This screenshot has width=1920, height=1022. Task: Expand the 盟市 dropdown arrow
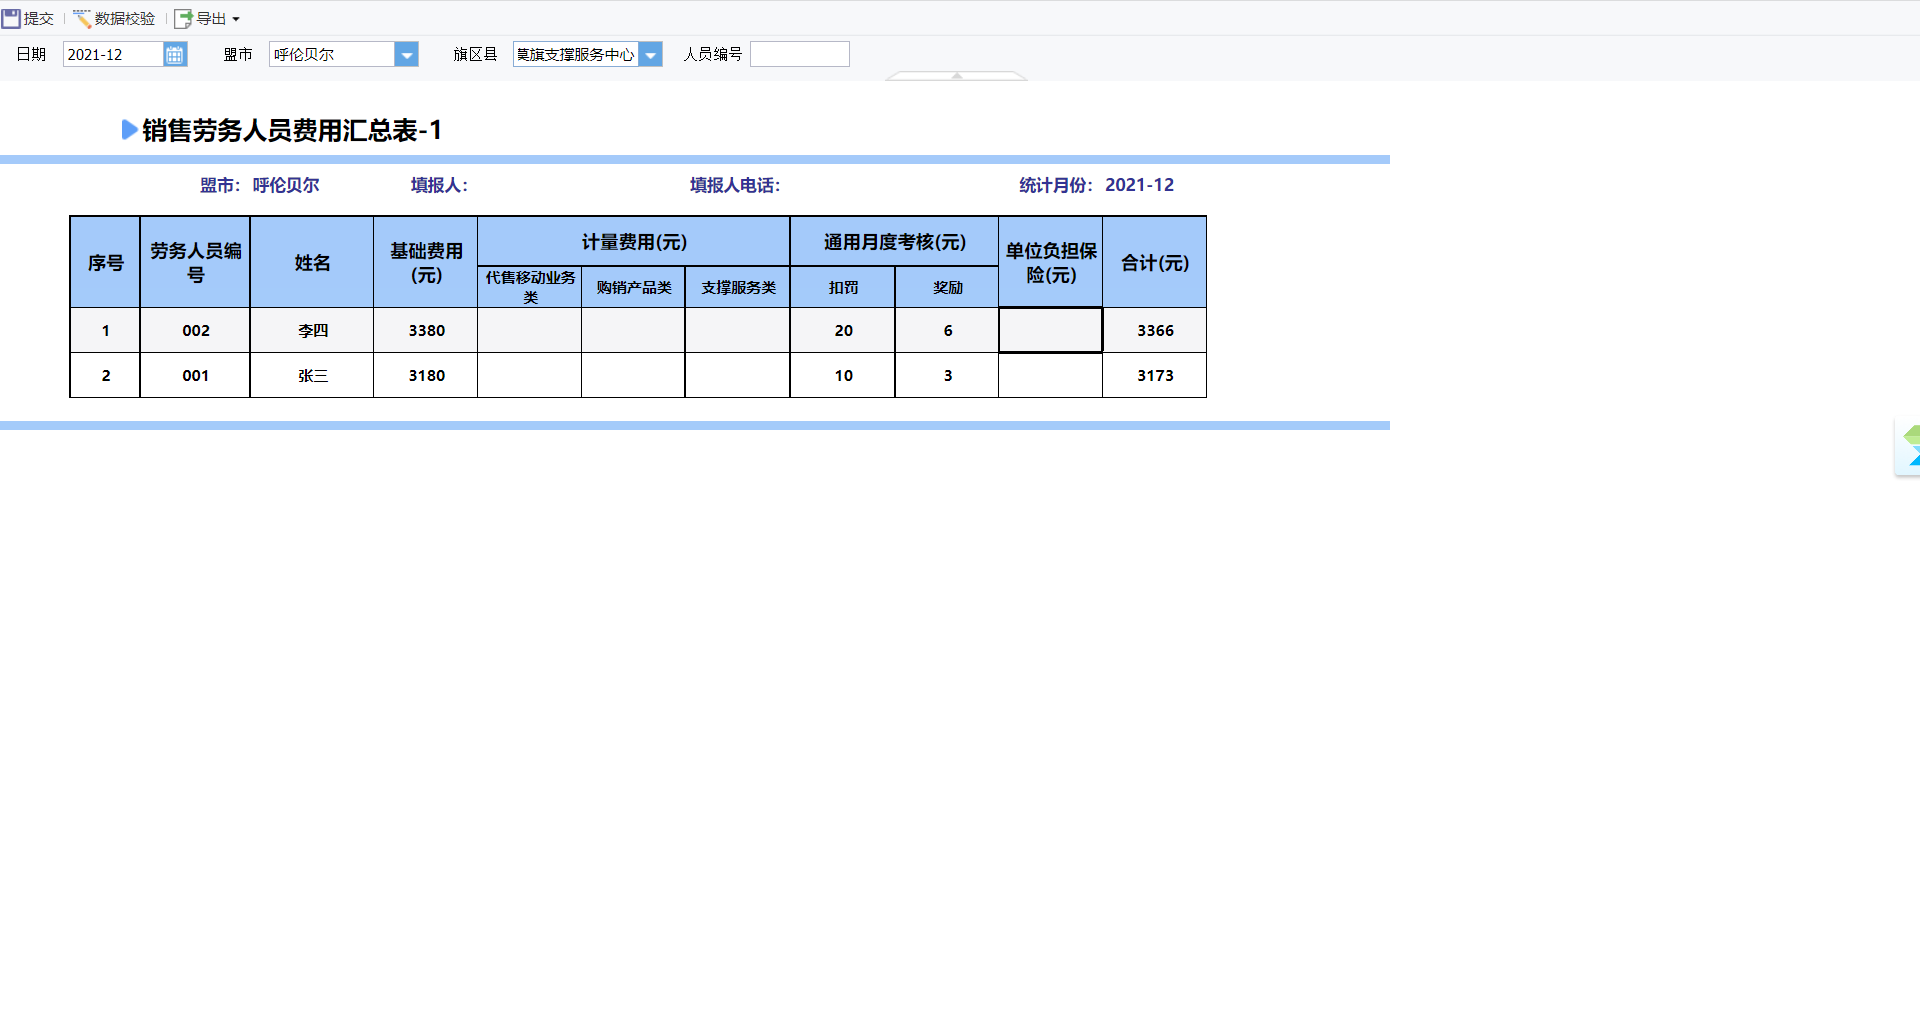coord(406,54)
